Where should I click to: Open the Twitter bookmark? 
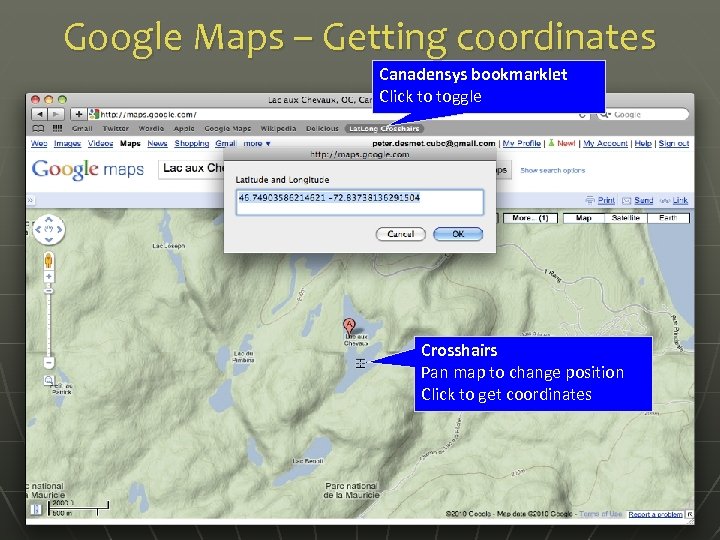[116, 129]
